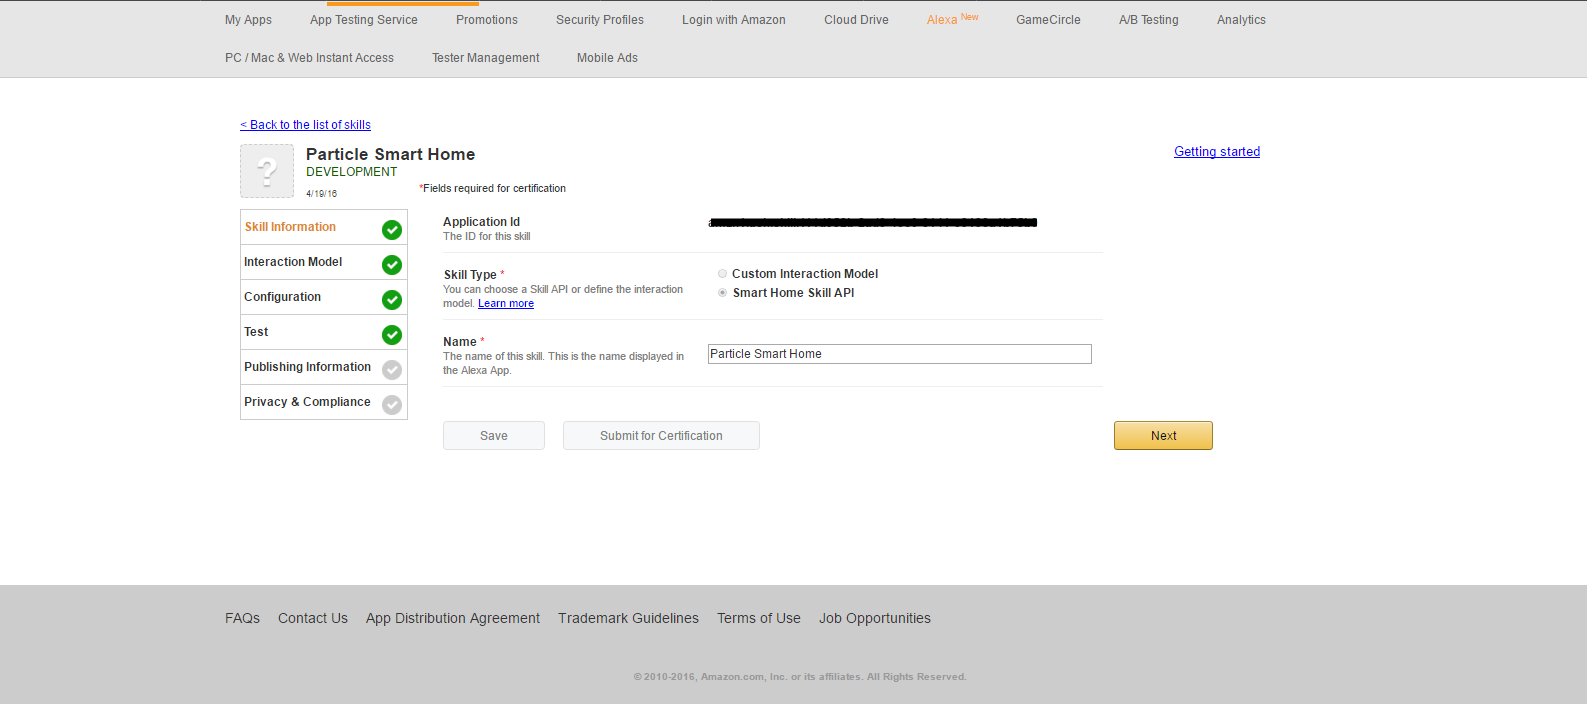Click the 4/19/16 date text
Viewport: 1587px width, 704px height.
[x=321, y=194]
